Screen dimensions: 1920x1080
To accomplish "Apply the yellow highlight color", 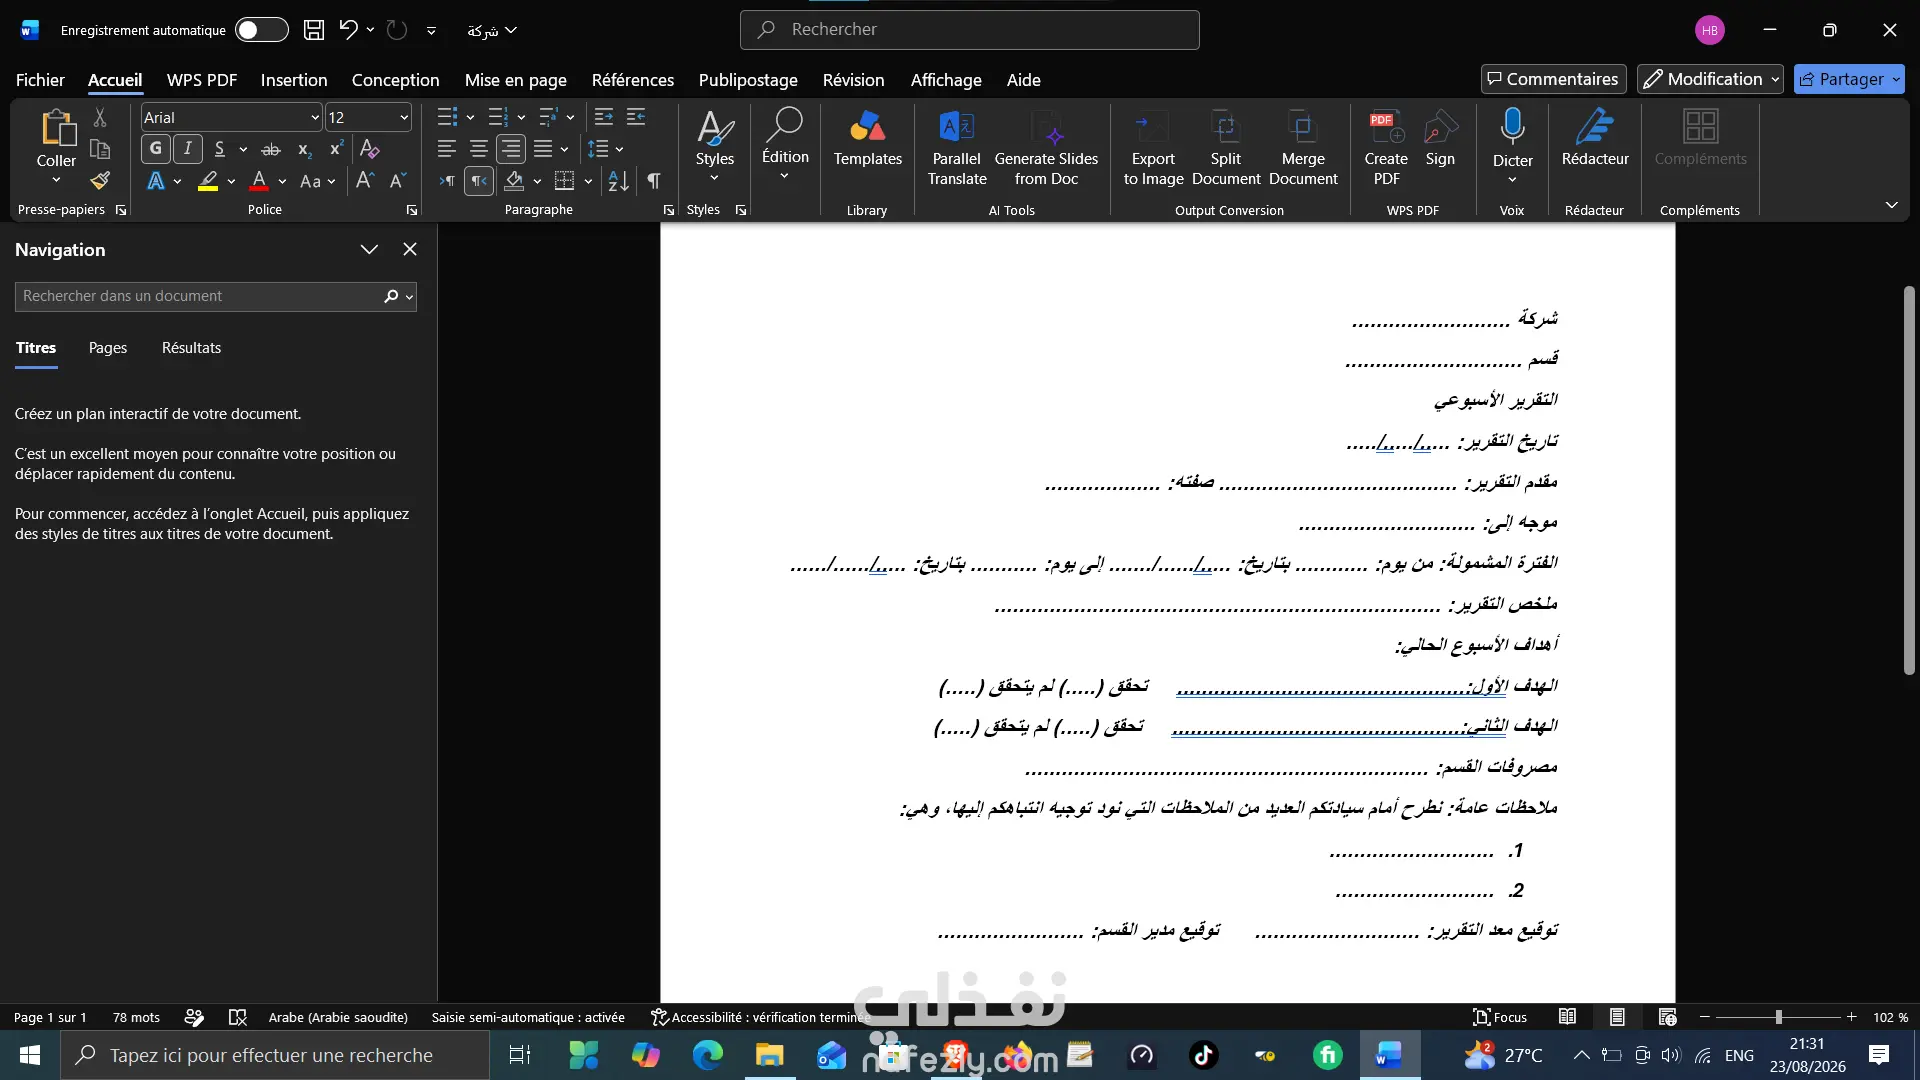I will pos(208,181).
